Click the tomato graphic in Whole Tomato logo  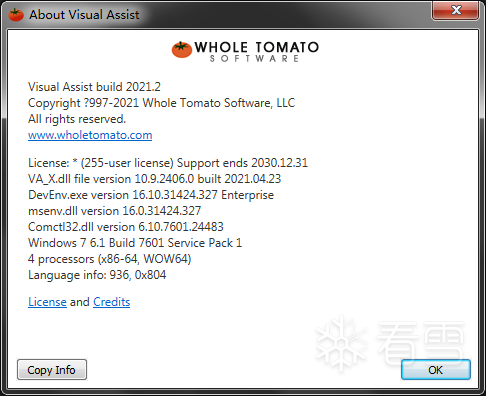click(x=182, y=50)
